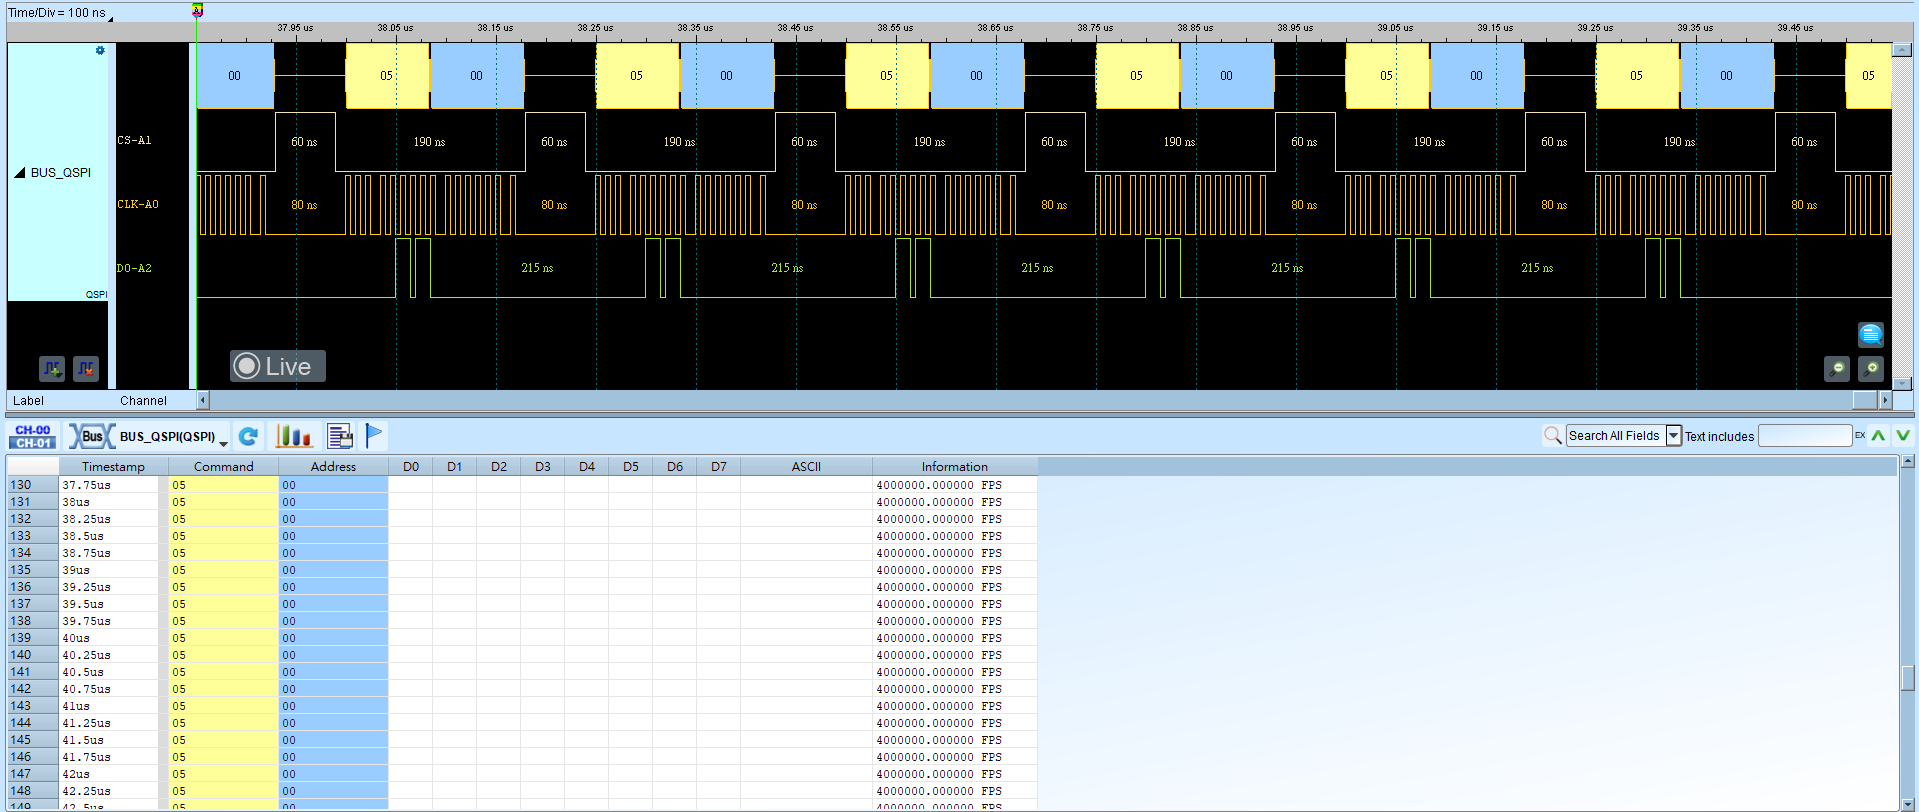The width and height of the screenshot is (1919, 812).
Task: Click the save report icon
Action: (340, 436)
